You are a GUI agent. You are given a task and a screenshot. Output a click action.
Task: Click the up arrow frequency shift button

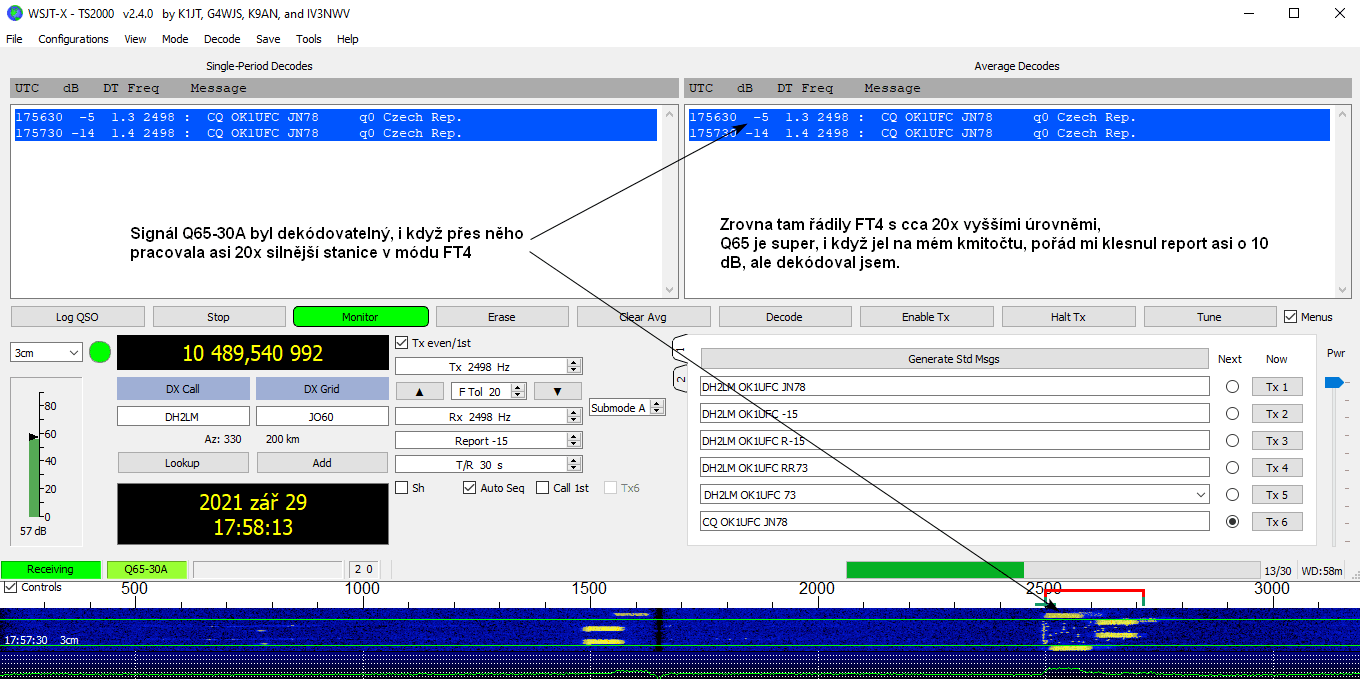tap(420, 391)
